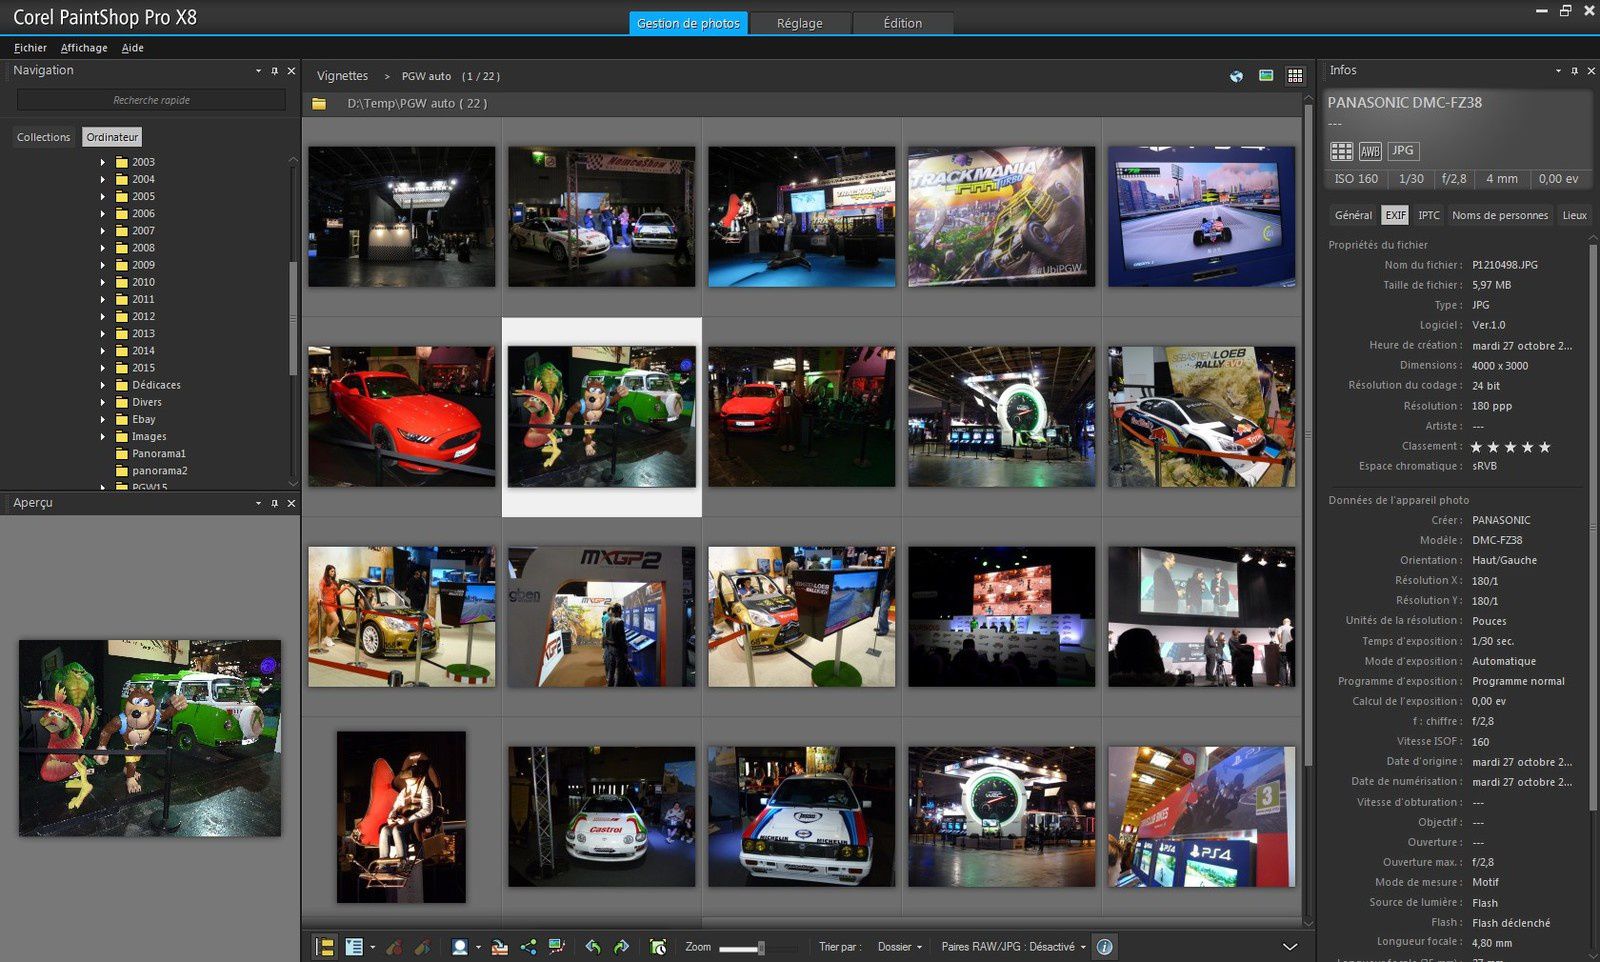Pin the Infos panel with the pushpin
The image size is (1600, 962).
point(1574,71)
